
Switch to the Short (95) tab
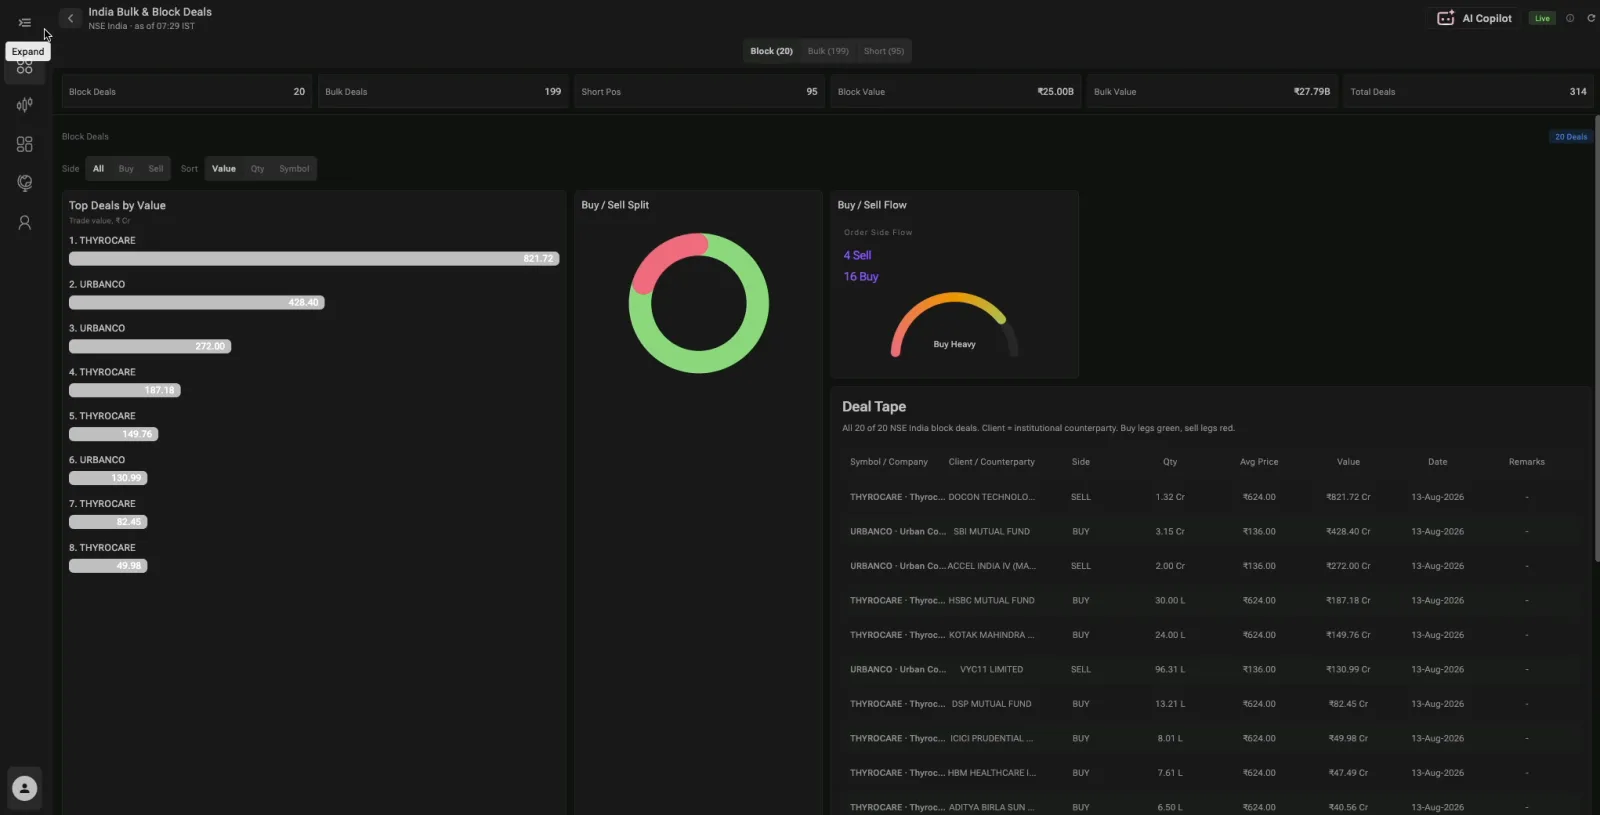pyautogui.click(x=884, y=51)
